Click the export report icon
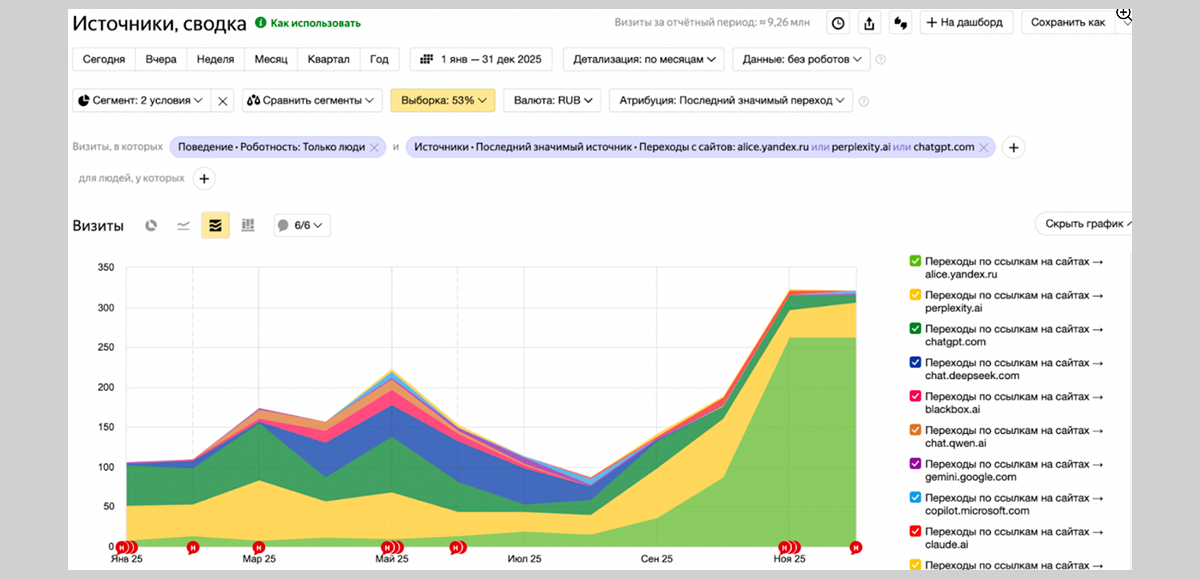Image resolution: width=1200 pixels, height=580 pixels. coord(869,23)
